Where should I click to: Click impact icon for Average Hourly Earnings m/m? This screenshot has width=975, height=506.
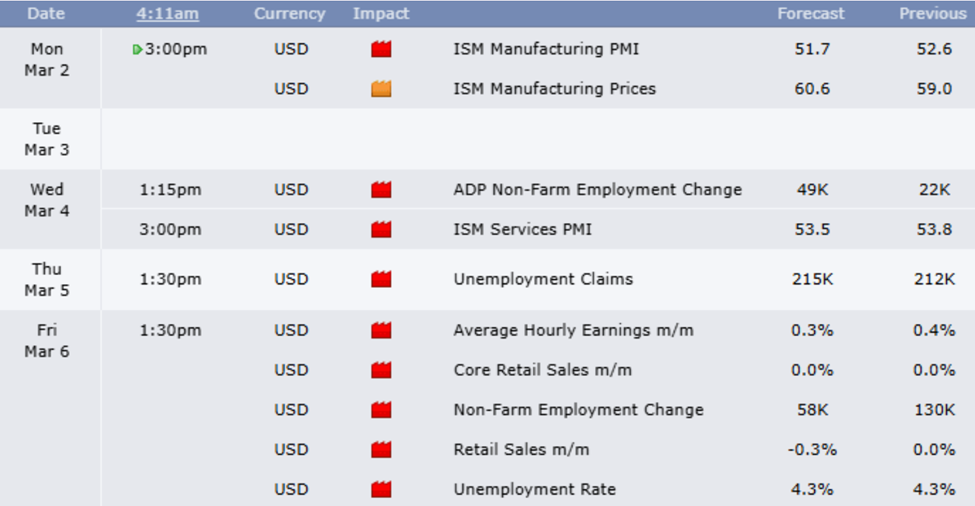tap(381, 330)
